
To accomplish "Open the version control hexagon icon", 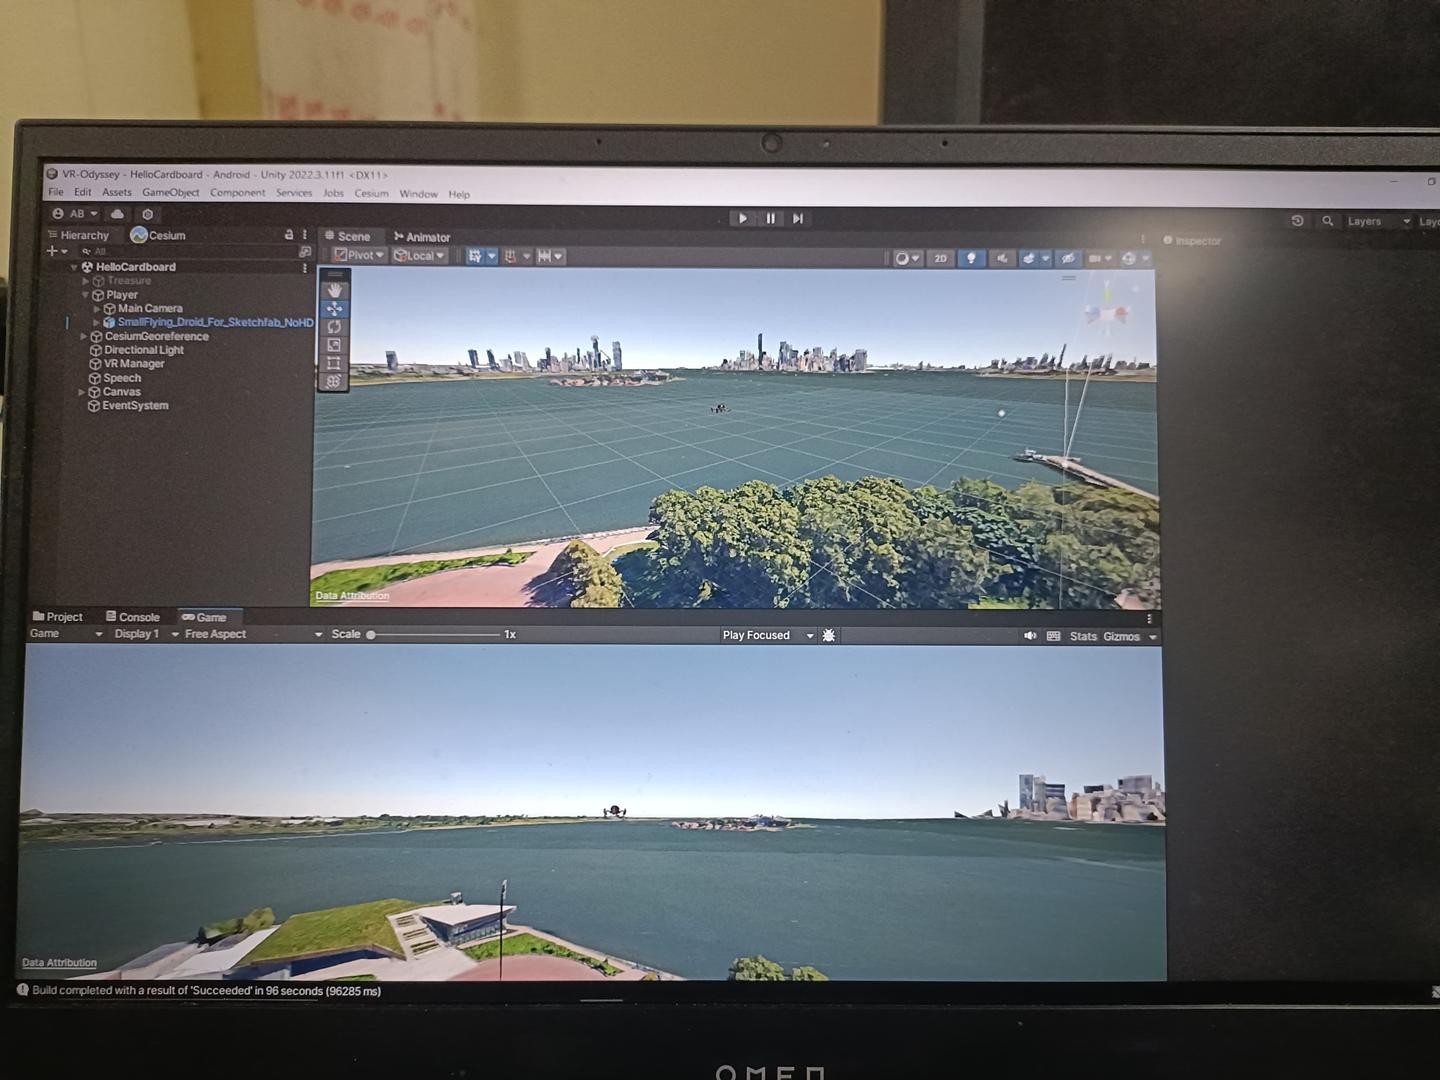I will (x=148, y=214).
